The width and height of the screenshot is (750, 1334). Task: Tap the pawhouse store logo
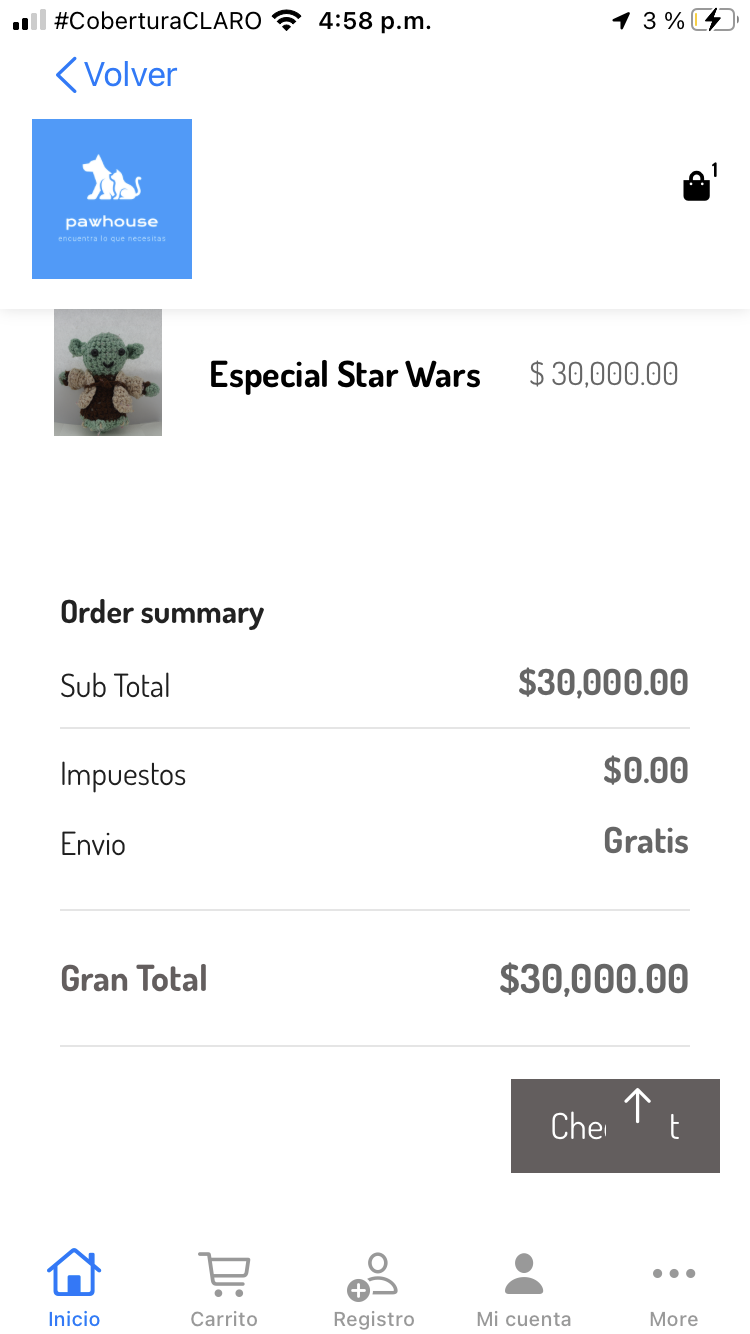point(112,199)
